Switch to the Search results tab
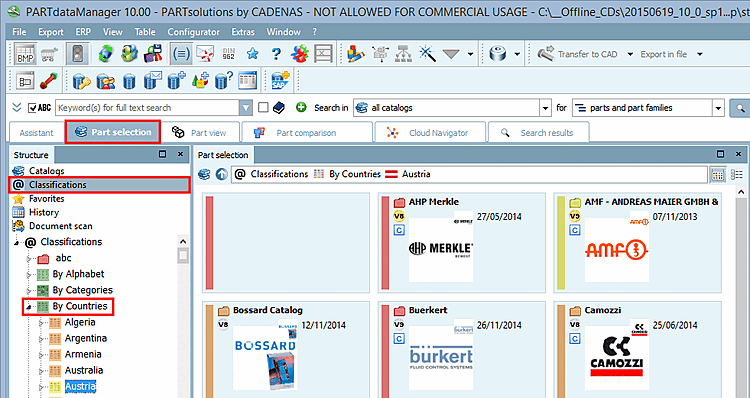Screen dimensions: 750x398 [538, 133]
